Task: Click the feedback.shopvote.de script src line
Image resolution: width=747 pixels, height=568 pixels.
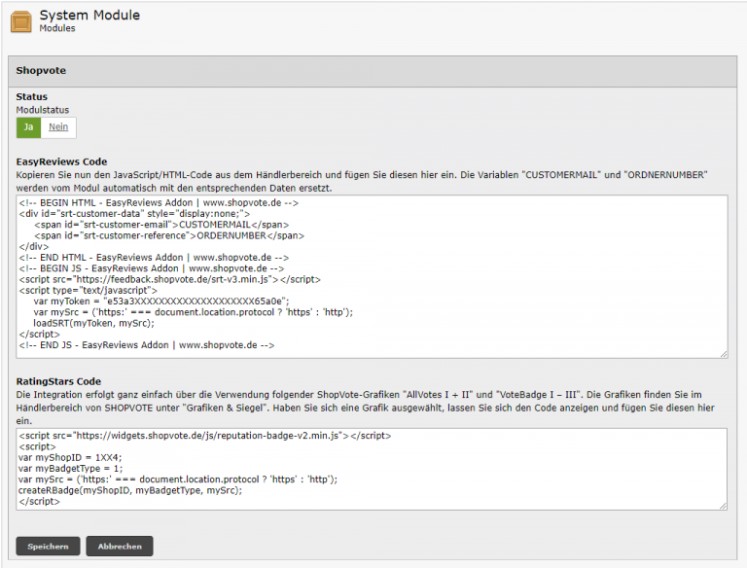Action: click(x=170, y=279)
